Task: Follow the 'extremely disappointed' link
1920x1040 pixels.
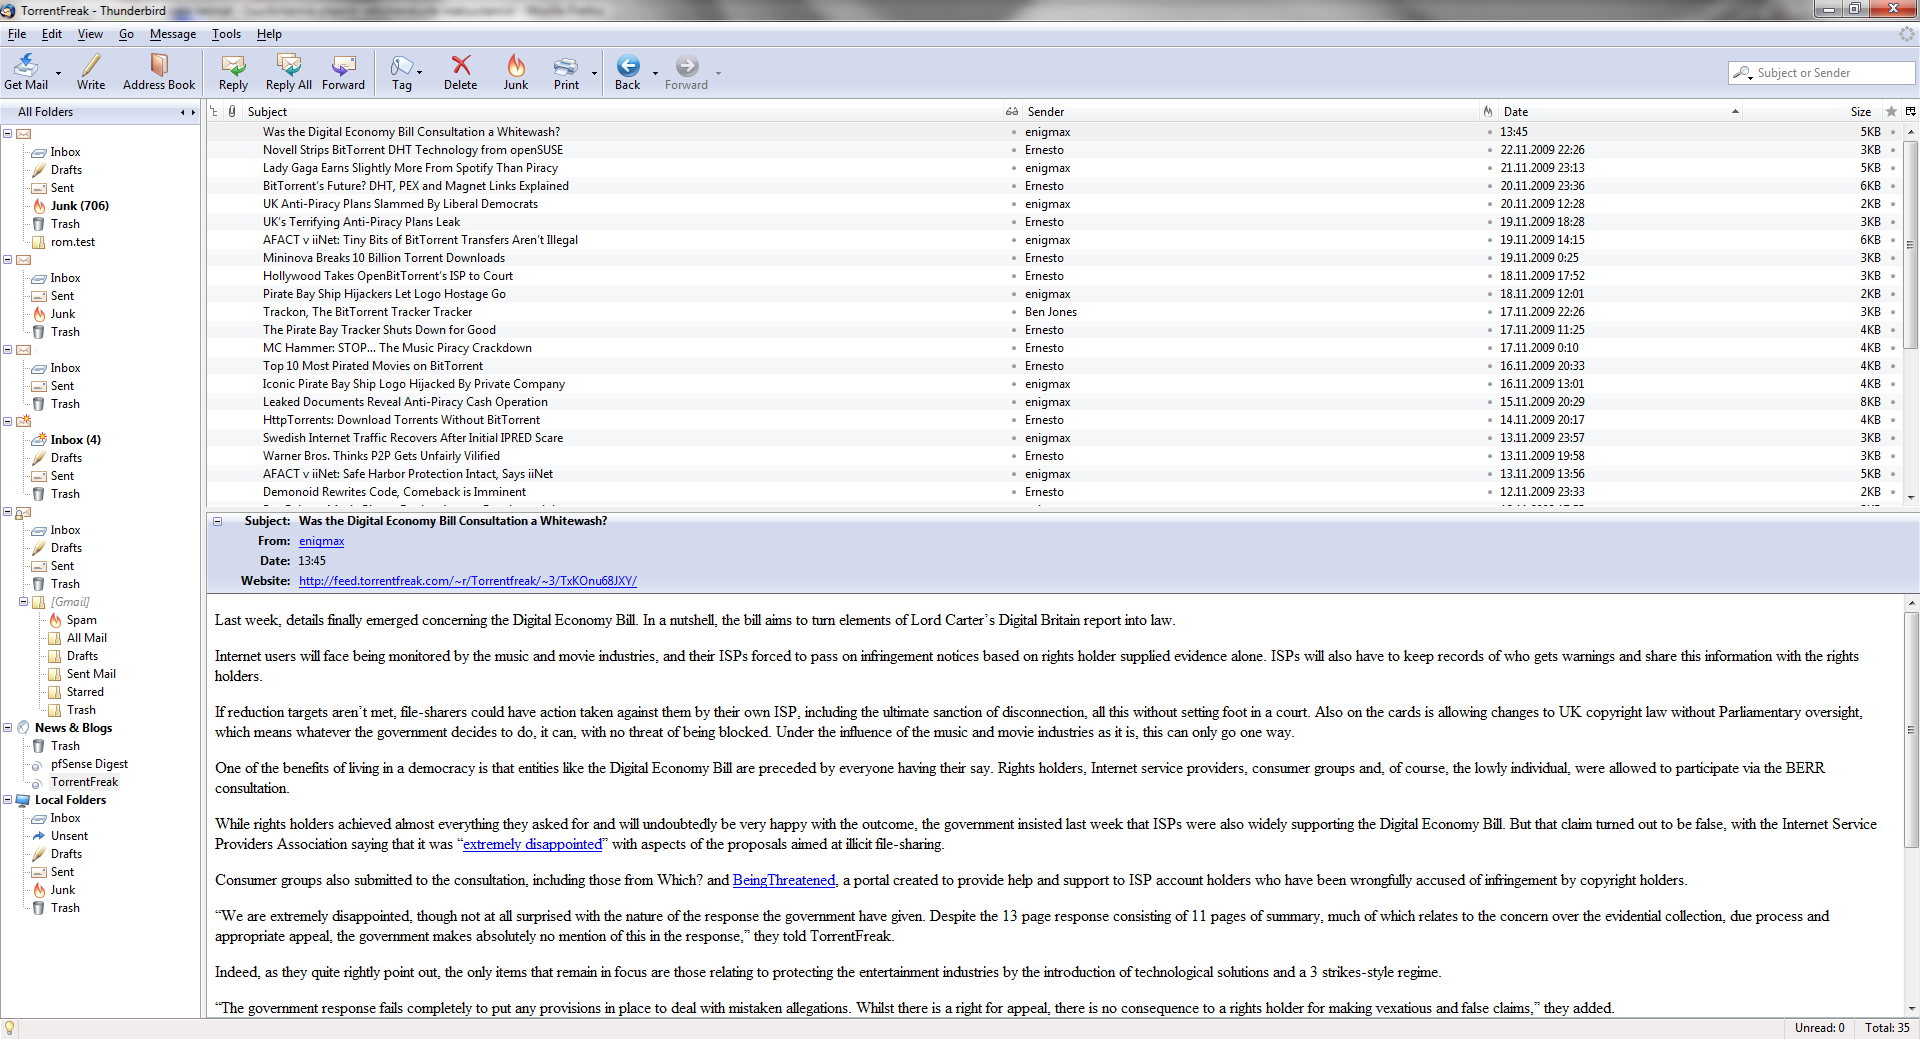Action: pyautogui.click(x=533, y=844)
